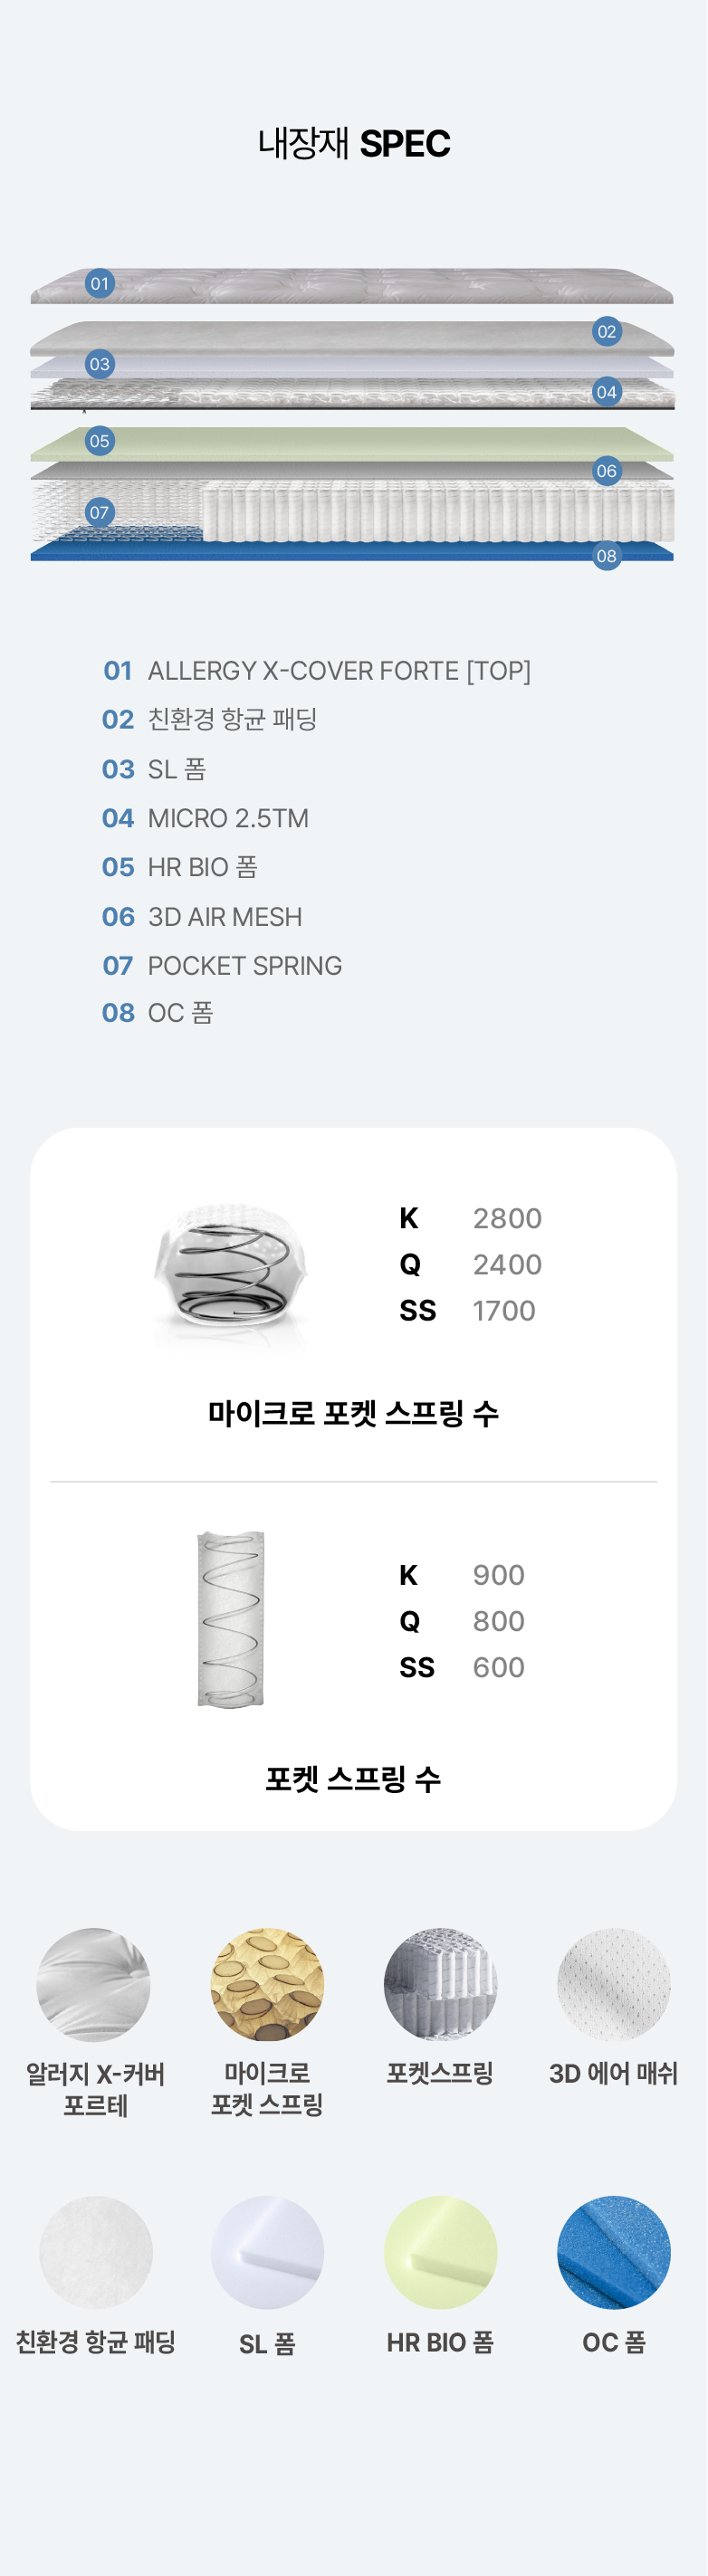Click the micro pocket spring coil image
This screenshot has height=2576, width=708.
click(231, 1267)
